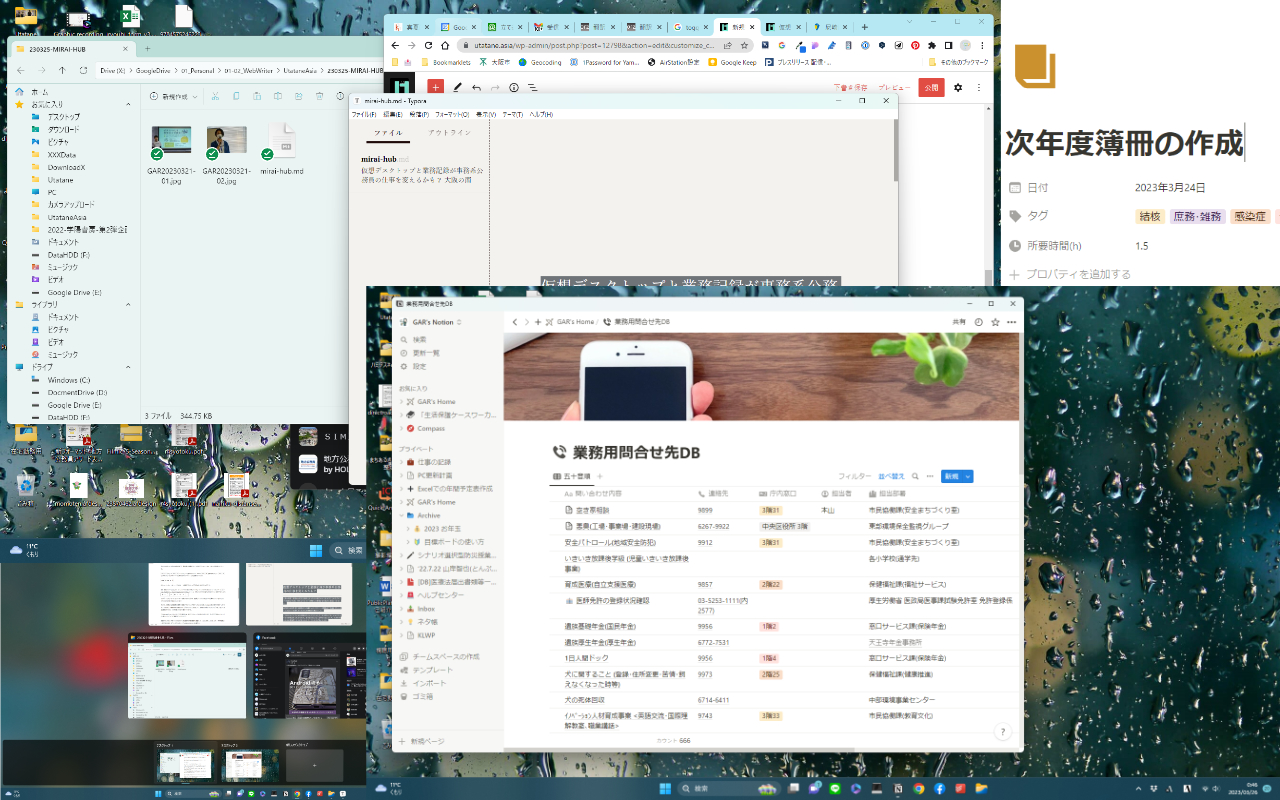Viewport: 1280px width, 800px height.
Task: Open 新規ページ in Notion sidebar
Action: coord(421,742)
